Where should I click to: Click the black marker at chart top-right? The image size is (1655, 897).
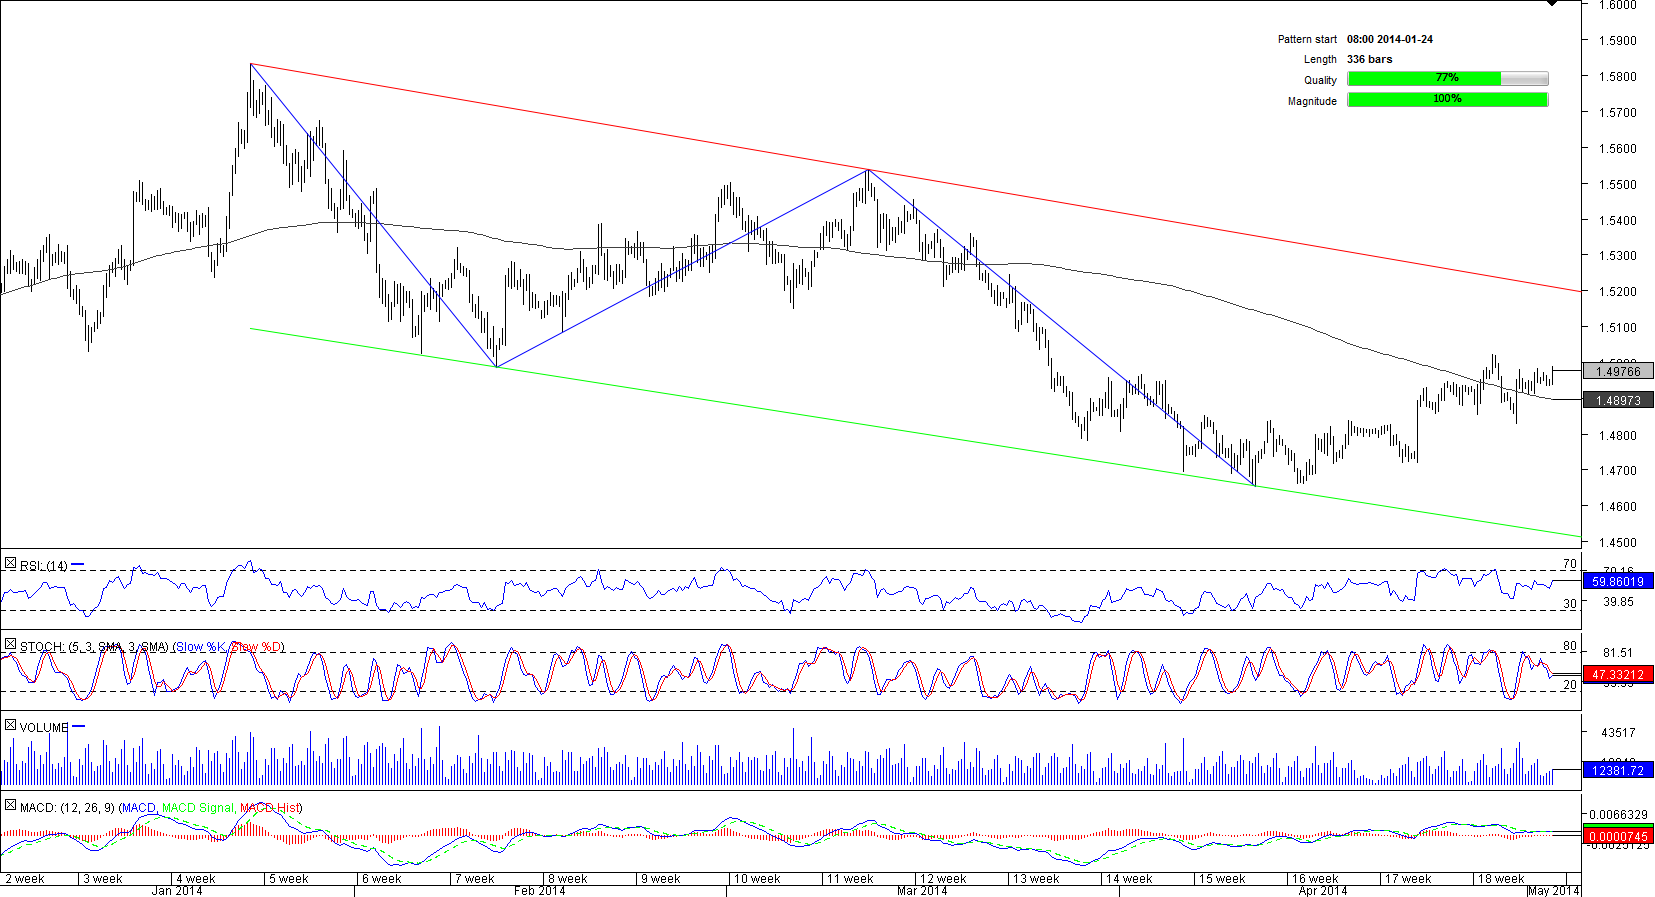(1551, 3)
